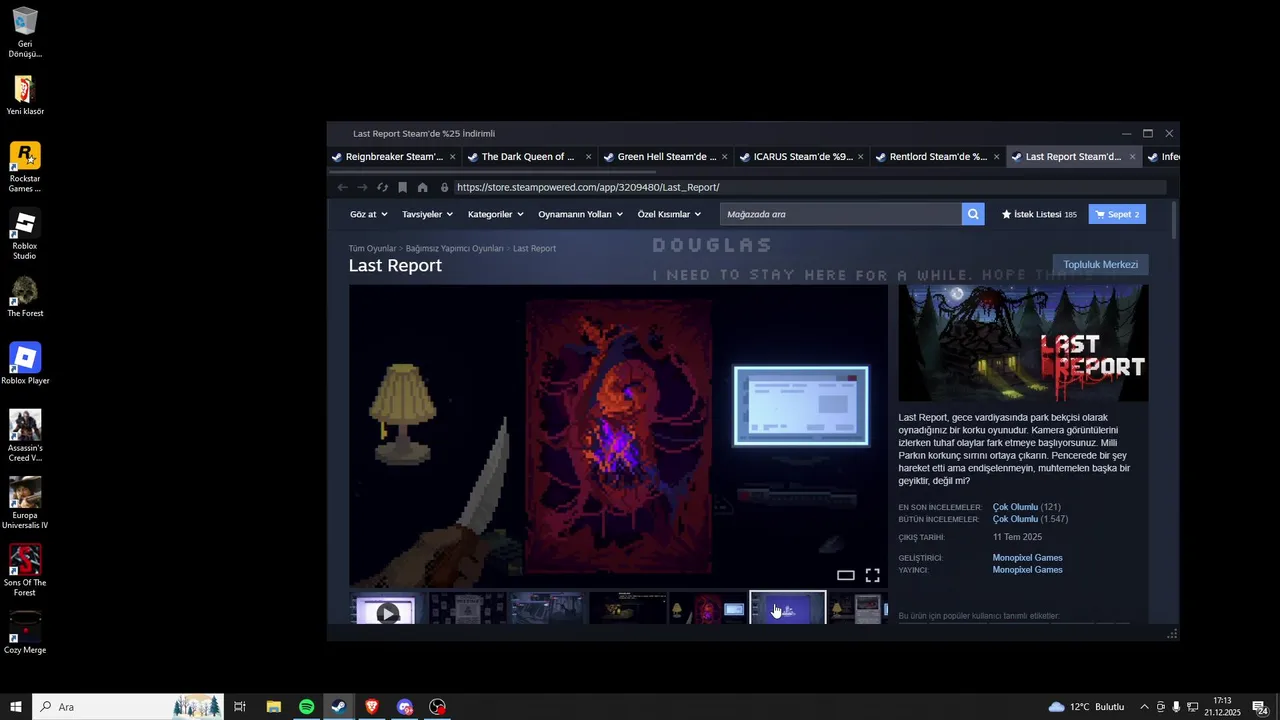Select the Roblox Player desktop icon
The height and width of the screenshot is (720, 1280).
point(25,364)
